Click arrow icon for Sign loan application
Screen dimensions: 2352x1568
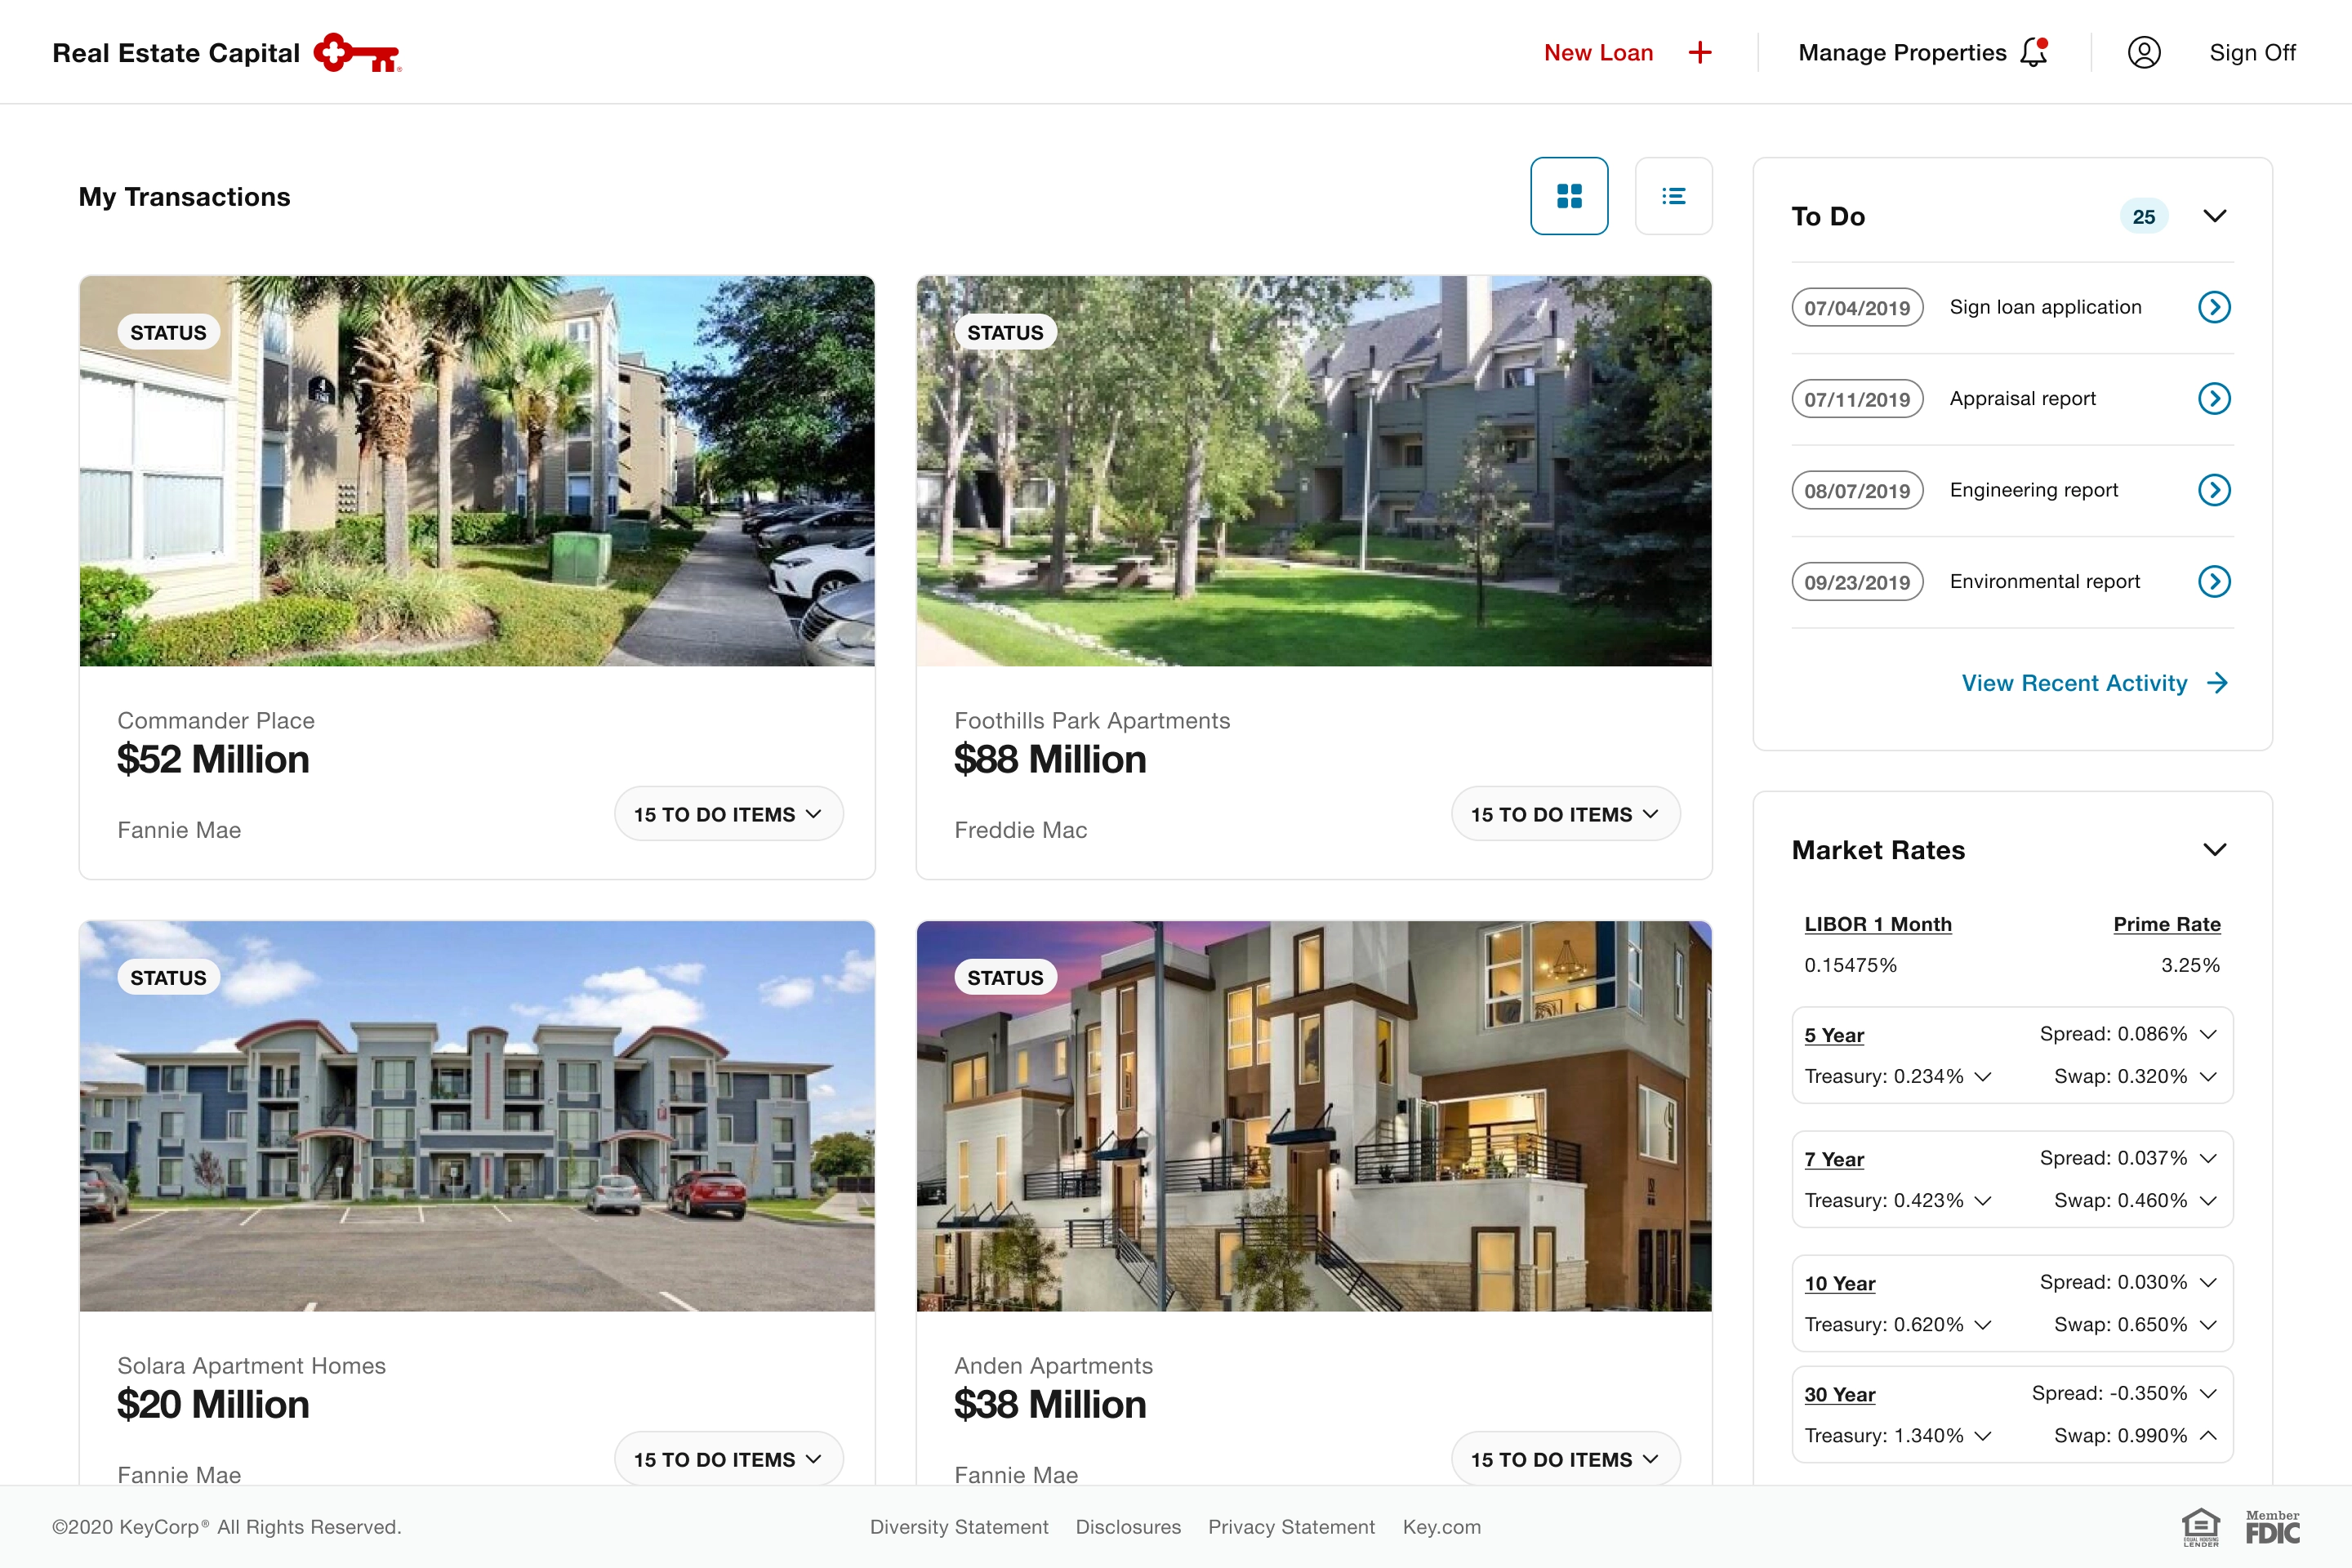[x=2214, y=307]
